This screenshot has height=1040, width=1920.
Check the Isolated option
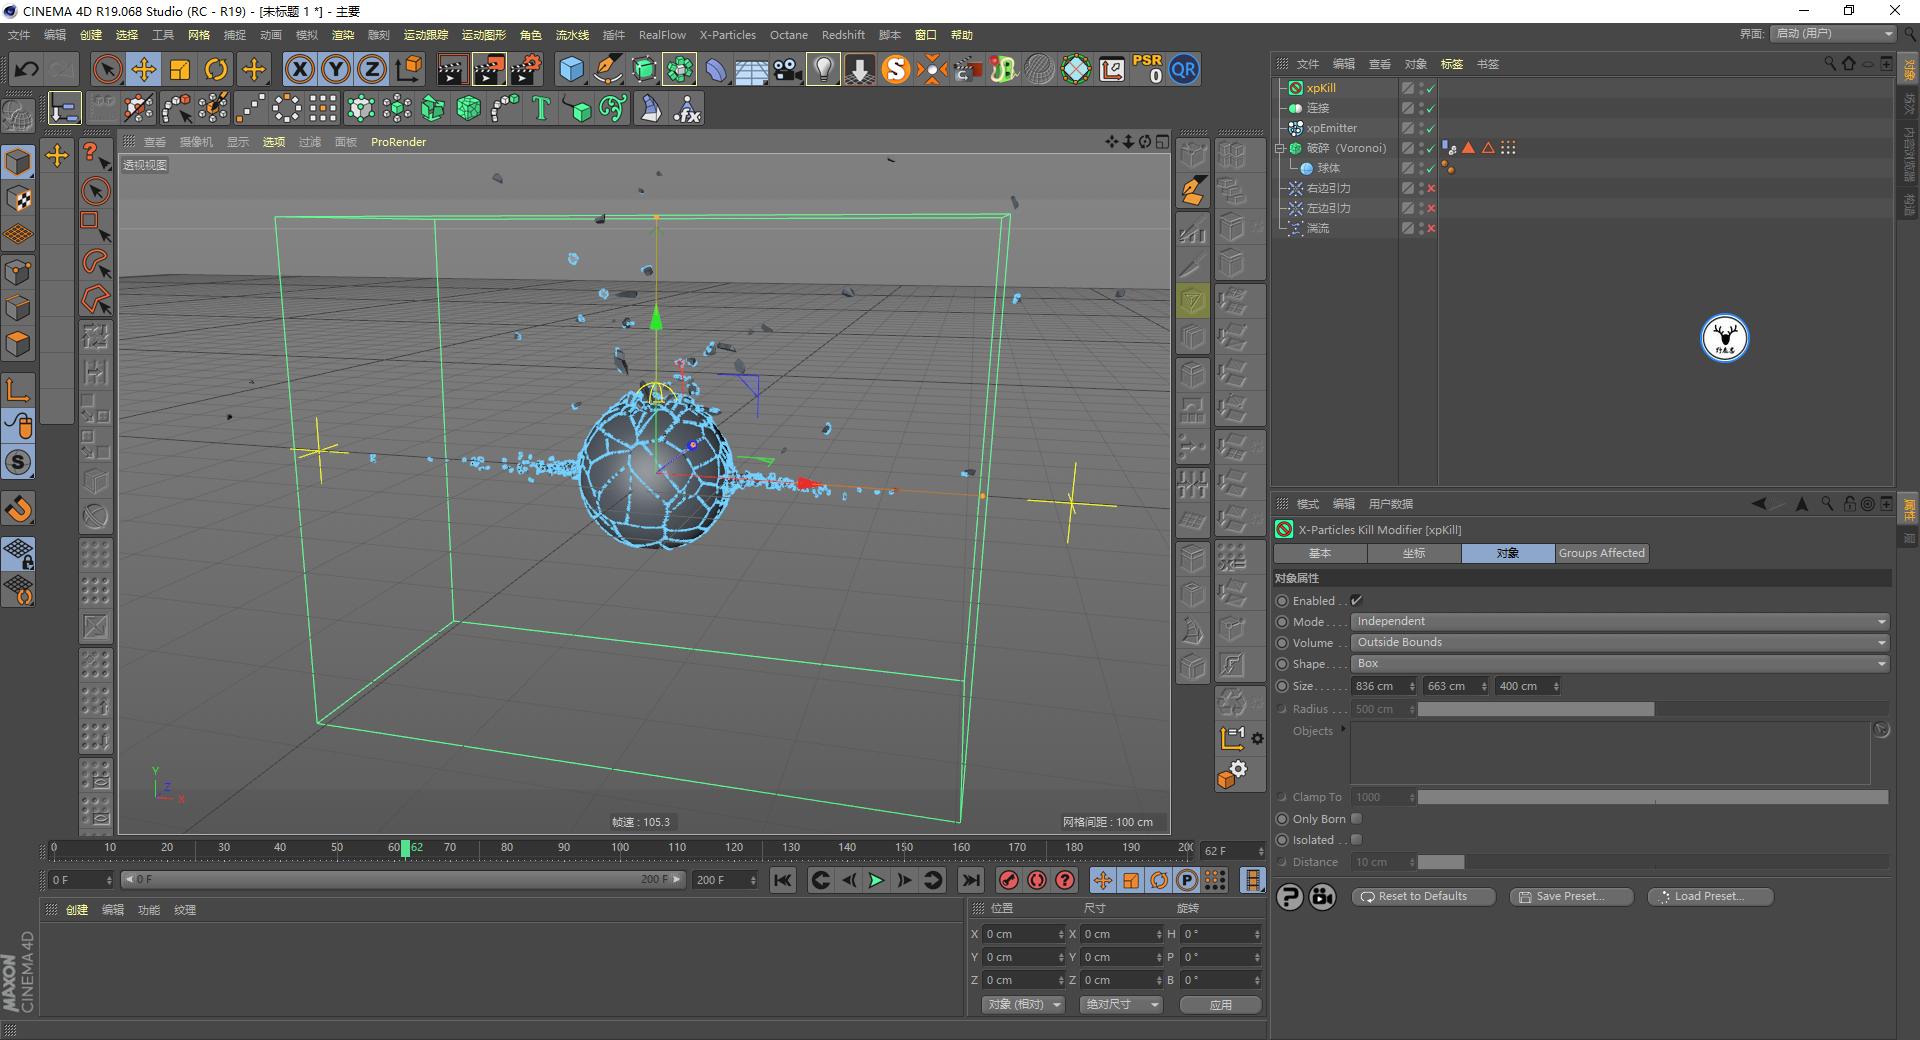point(1356,840)
